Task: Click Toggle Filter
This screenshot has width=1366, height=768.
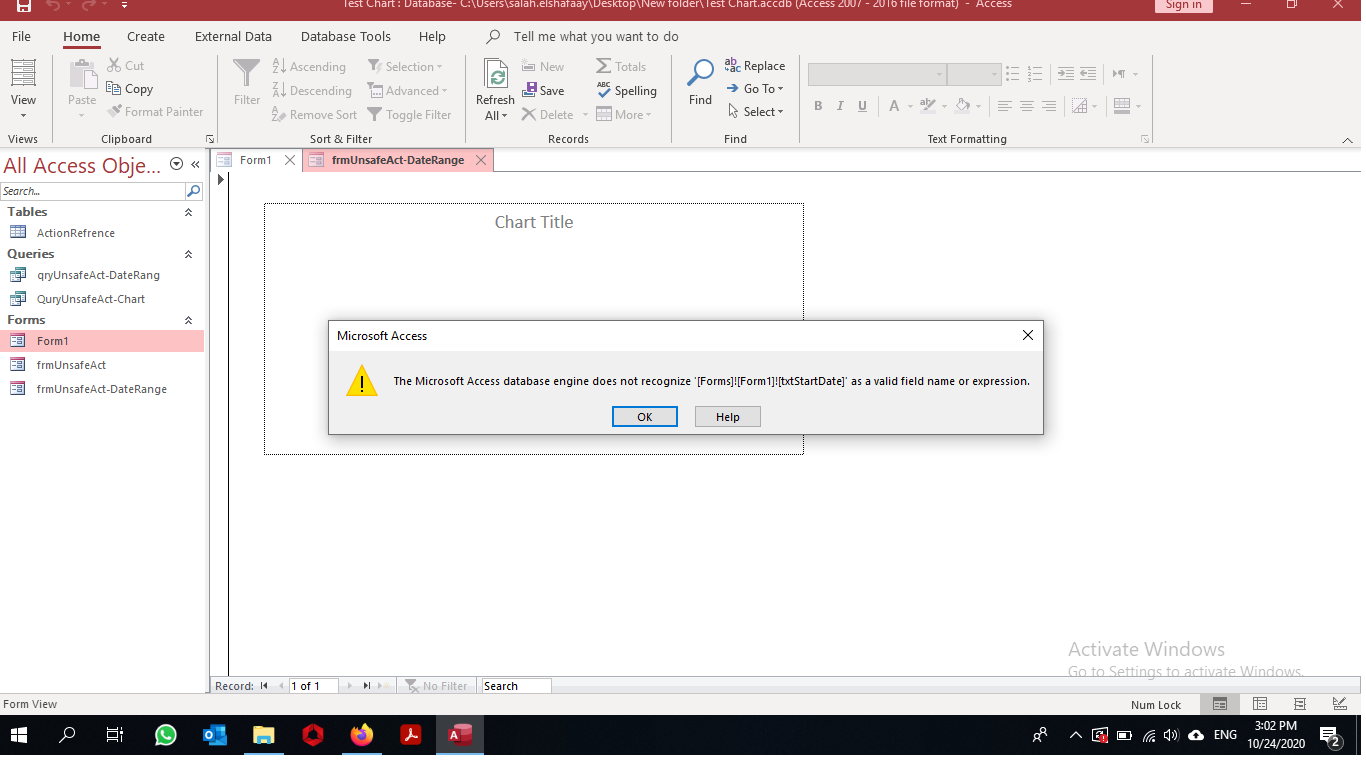Action: coord(410,115)
